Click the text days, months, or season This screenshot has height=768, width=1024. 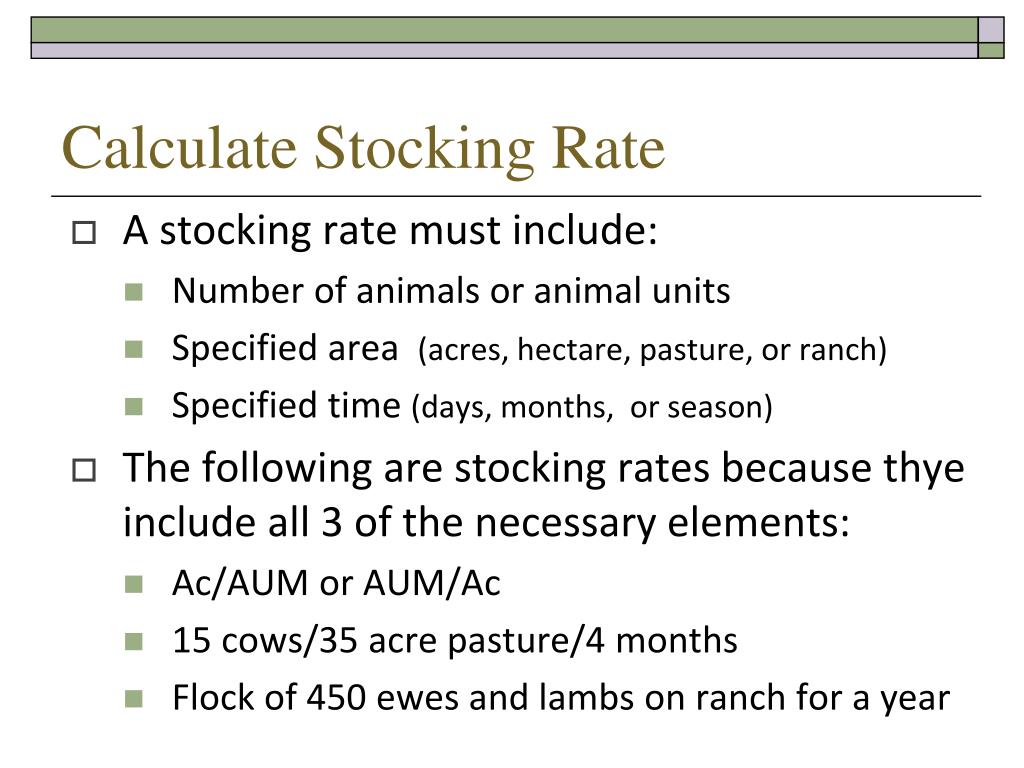coord(592,408)
